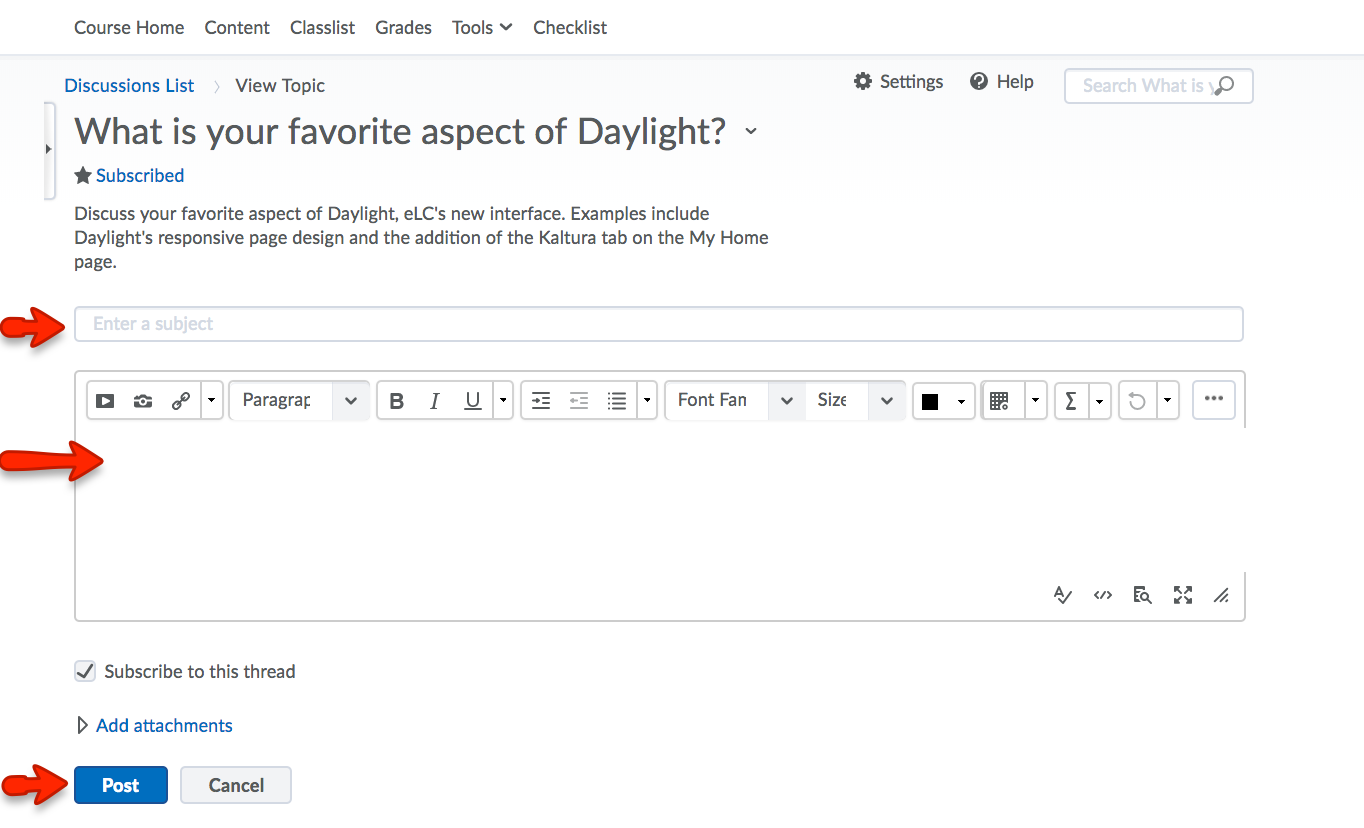Expand the collapsed side panel arrow
Viewport: 1364px width, 828px height.
[x=48, y=149]
